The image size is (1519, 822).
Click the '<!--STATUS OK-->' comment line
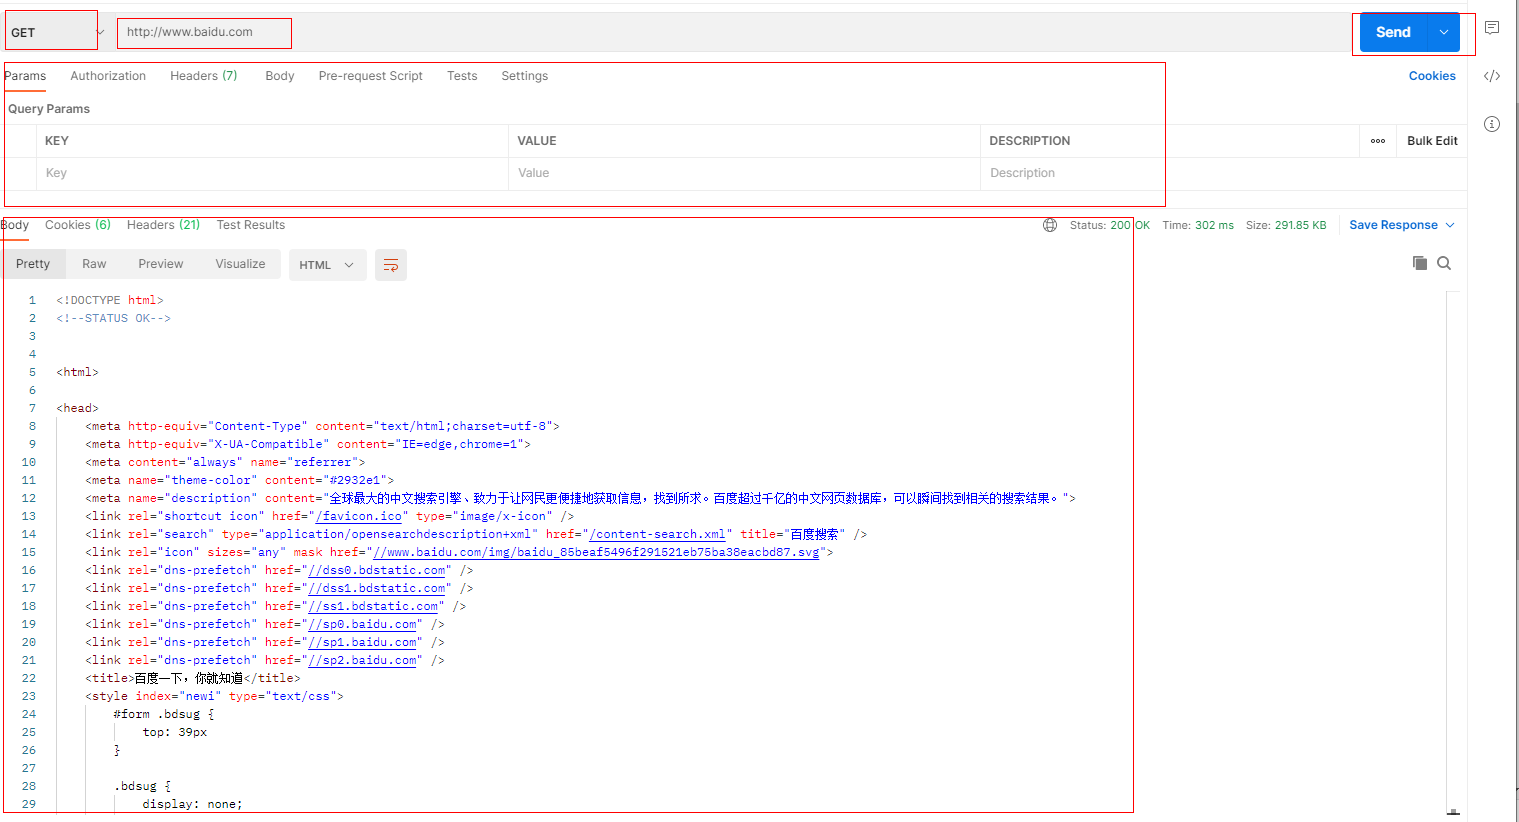pyautogui.click(x=114, y=318)
